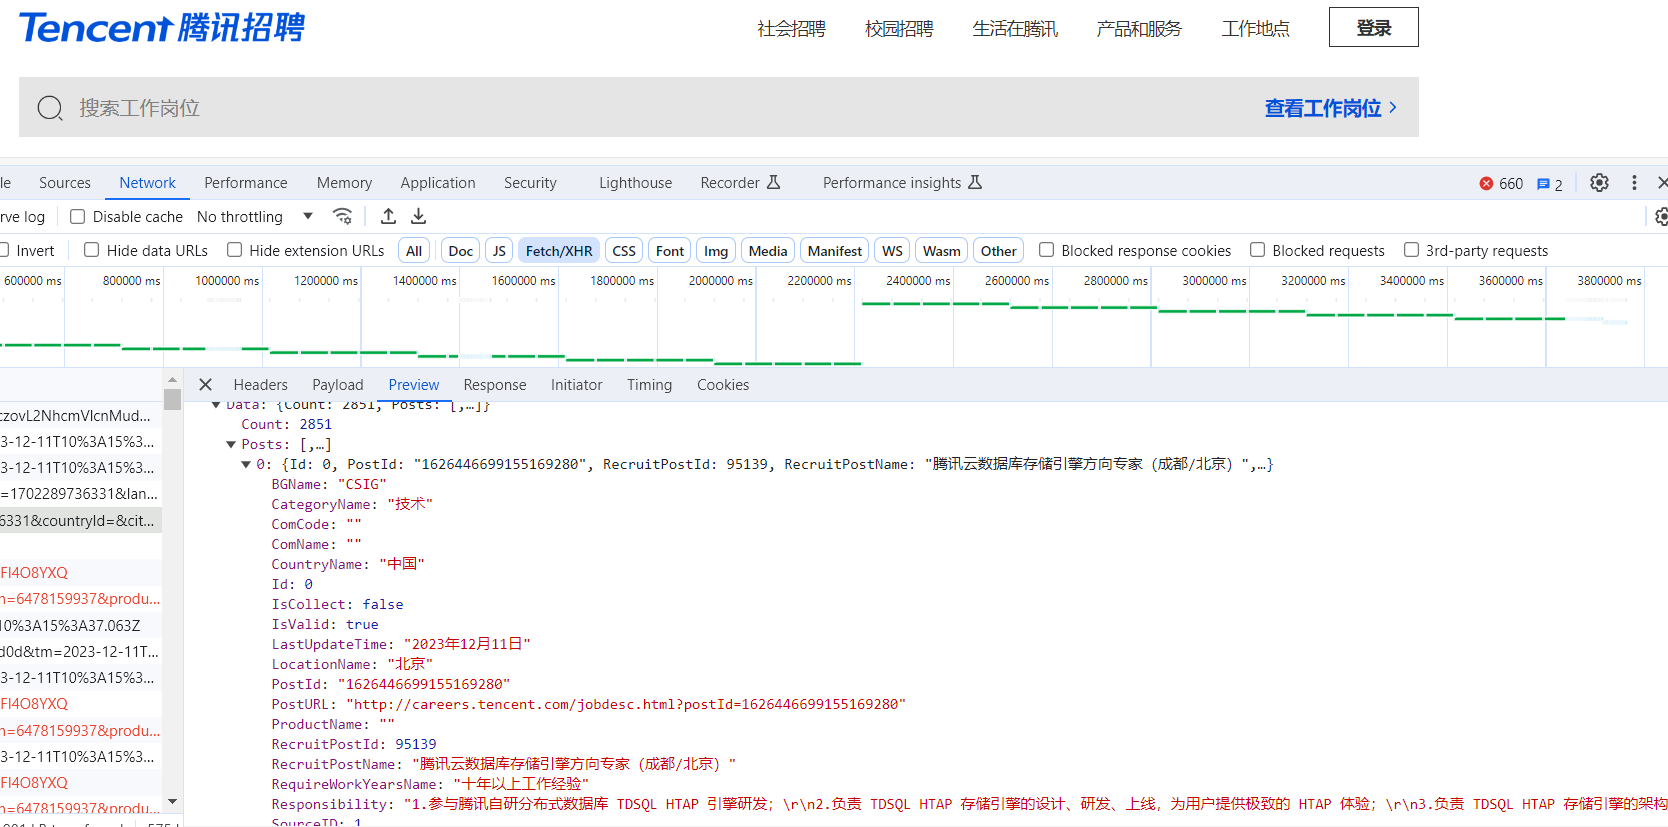The width and height of the screenshot is (1668, 827).
Task: Select the Preview tab
Action: pos(414,385)
